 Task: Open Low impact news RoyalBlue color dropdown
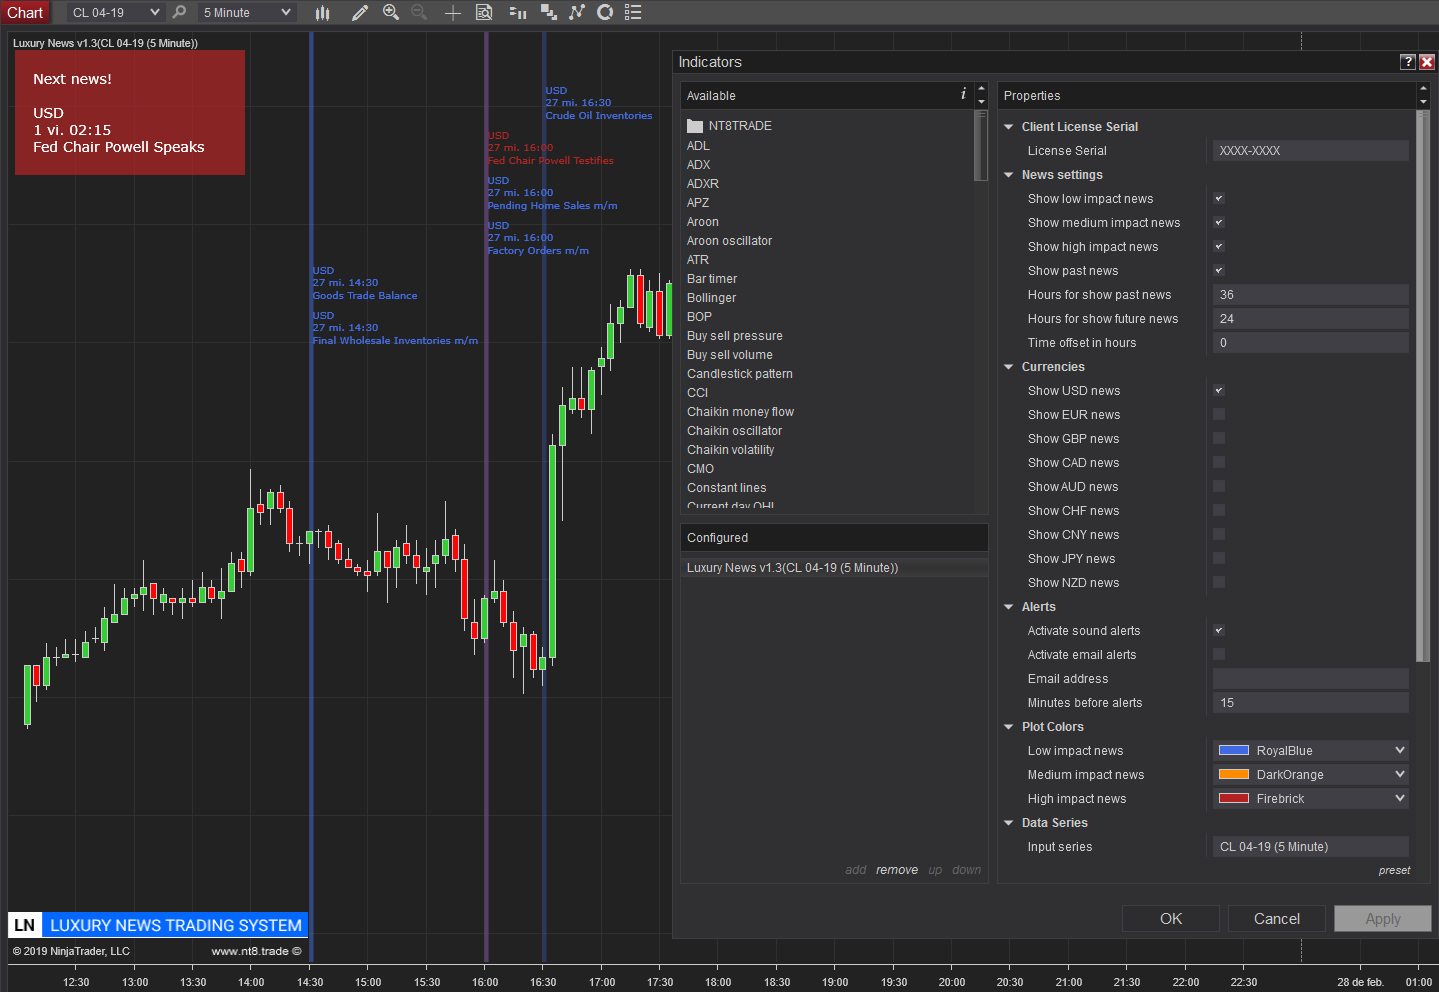point(1310,751)
